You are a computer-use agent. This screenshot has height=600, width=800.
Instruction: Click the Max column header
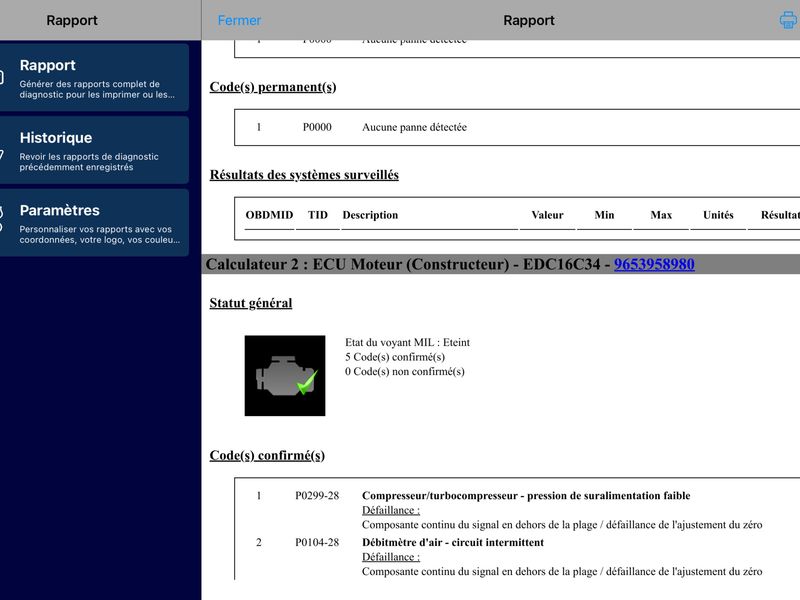click(661, 215)
